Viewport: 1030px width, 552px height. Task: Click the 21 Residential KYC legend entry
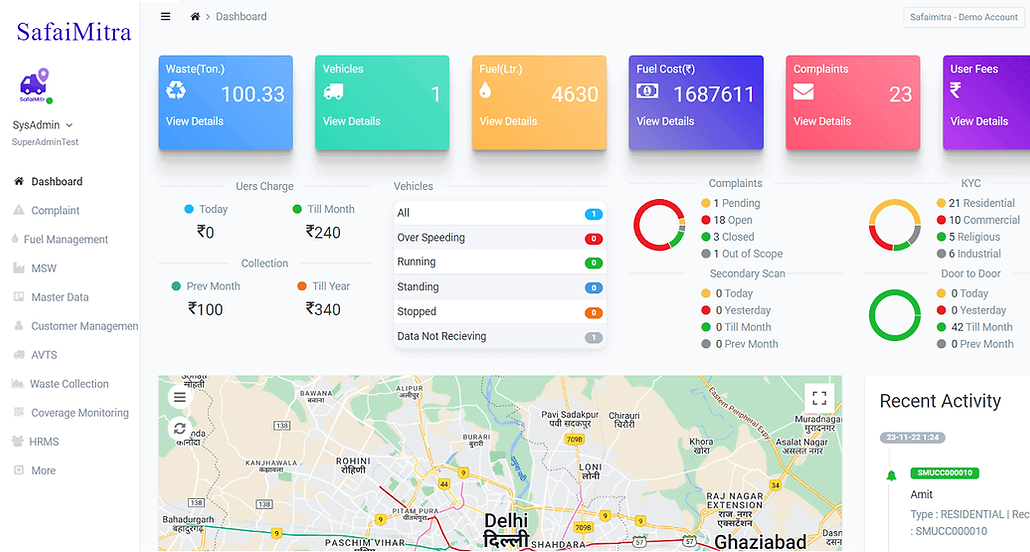point(975,204)
